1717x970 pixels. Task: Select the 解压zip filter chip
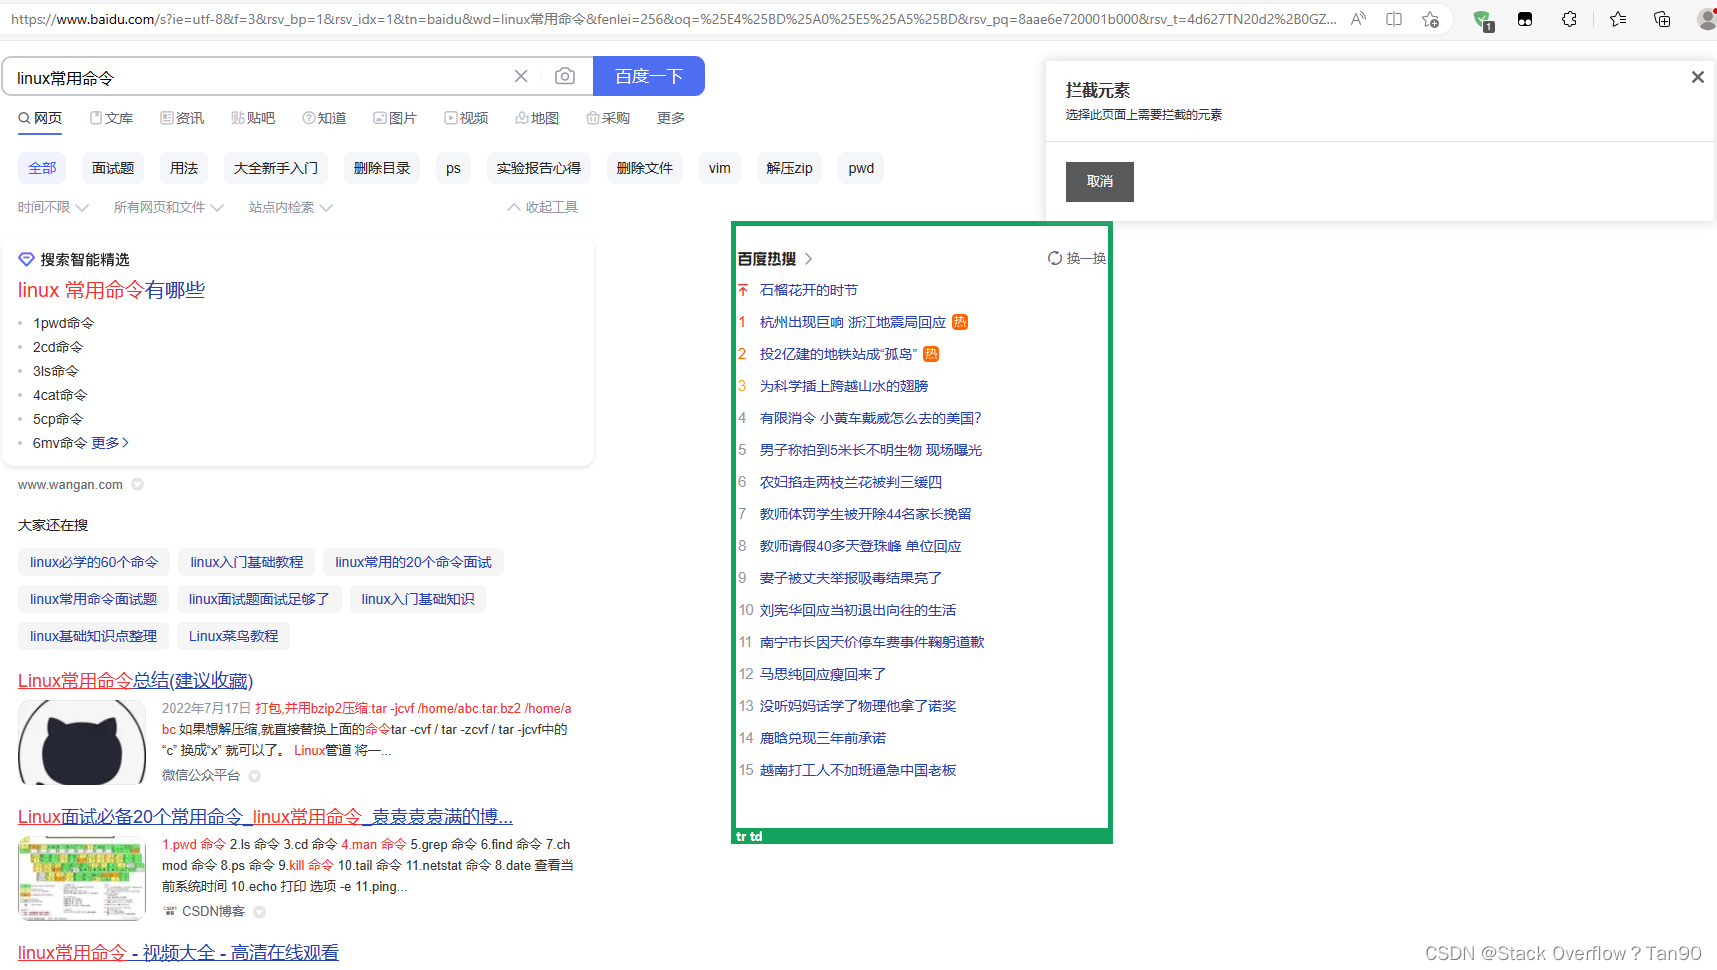pyautogui.click(x=790, y=168)
